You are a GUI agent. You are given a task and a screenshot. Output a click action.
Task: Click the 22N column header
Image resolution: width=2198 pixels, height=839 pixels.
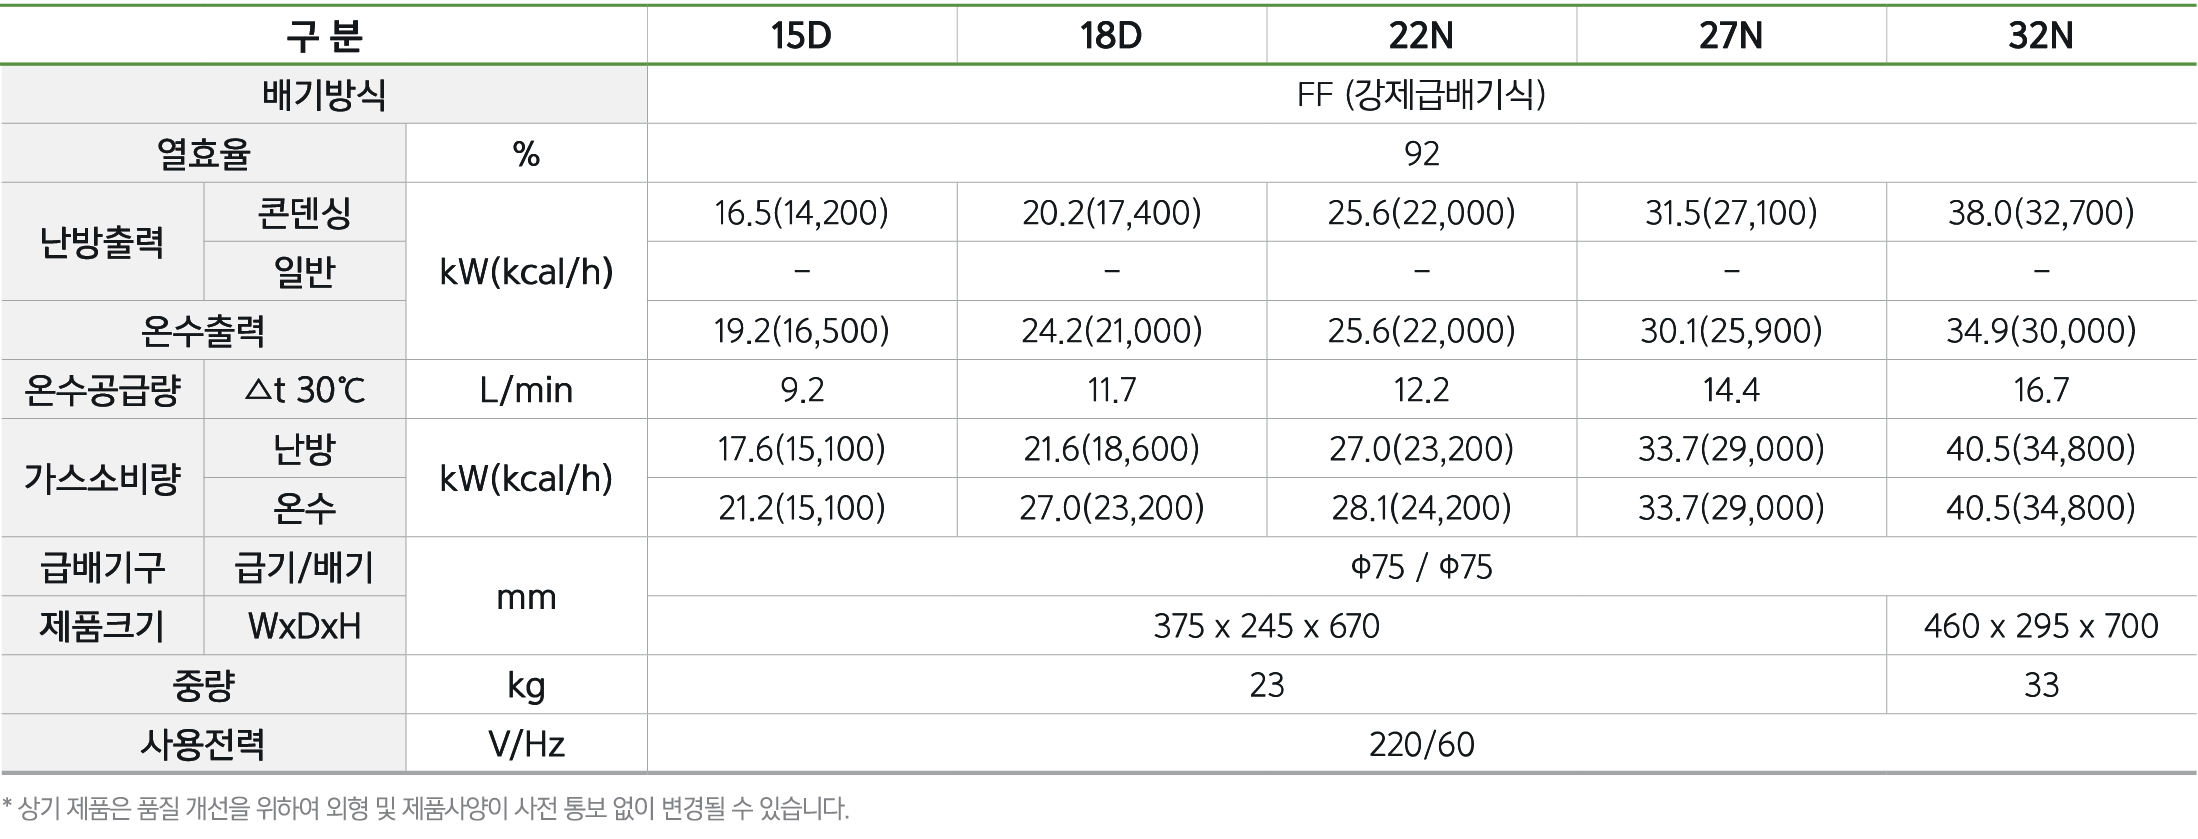point(1421,36)
